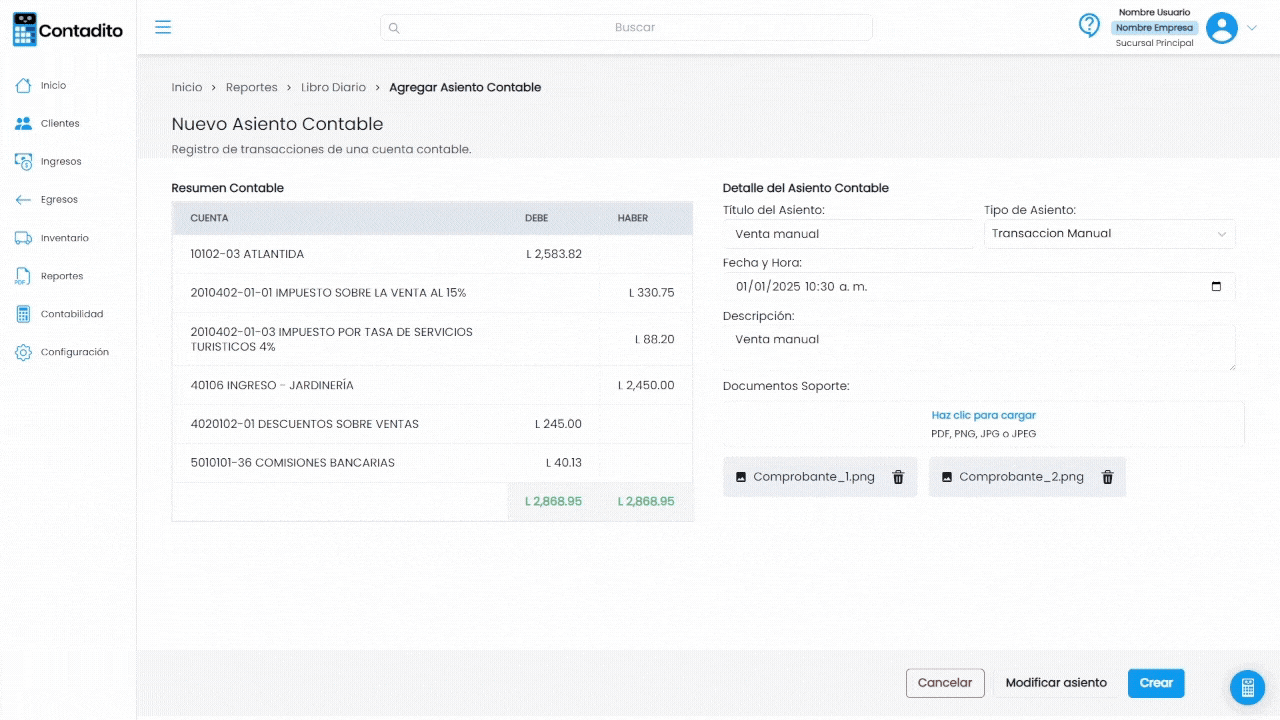Click the Inventario truck icon
The image size is (1280, 720).
pos(24,238)
